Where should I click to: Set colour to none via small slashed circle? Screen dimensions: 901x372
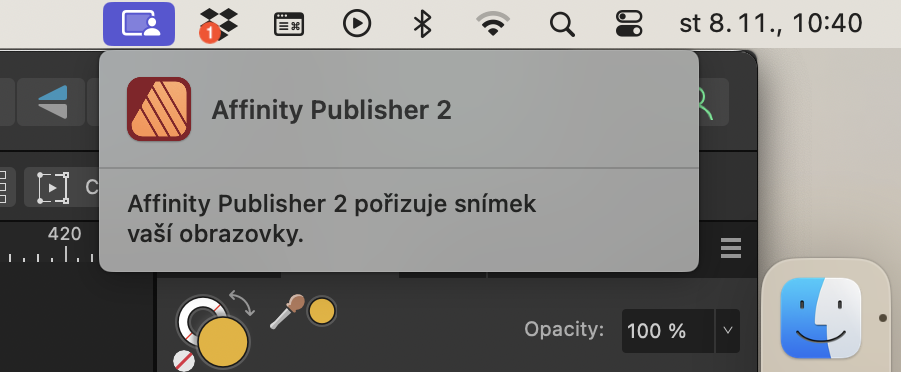click(x=184, y=361)
